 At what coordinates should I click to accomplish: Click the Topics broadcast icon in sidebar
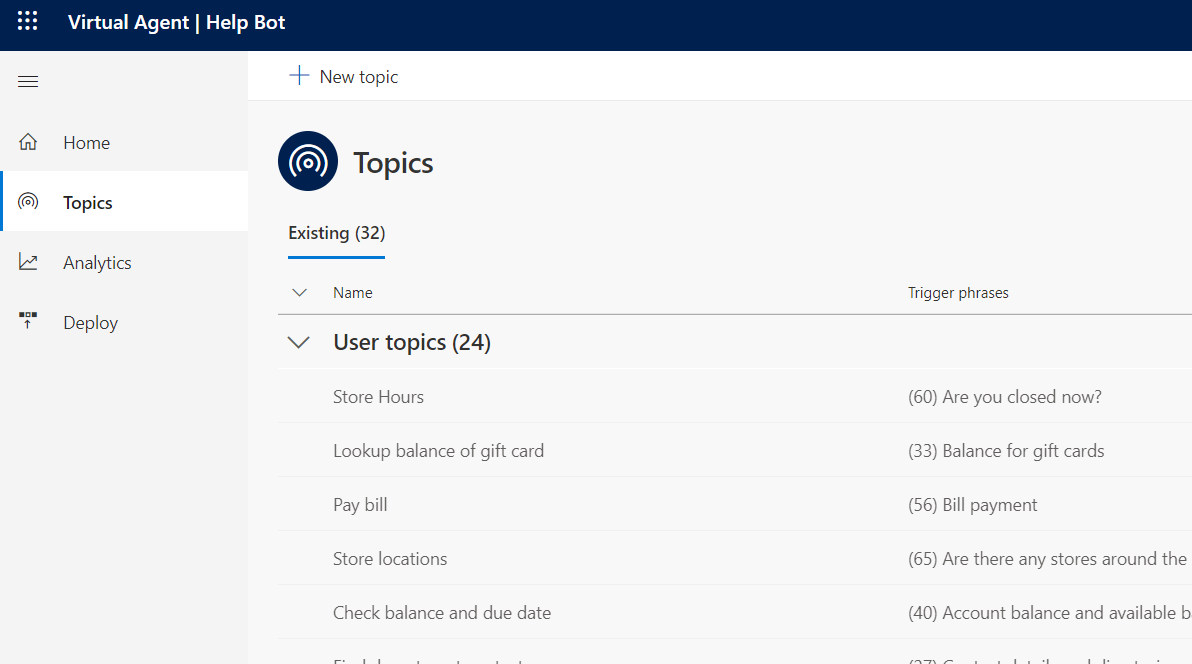pos(28,202)
